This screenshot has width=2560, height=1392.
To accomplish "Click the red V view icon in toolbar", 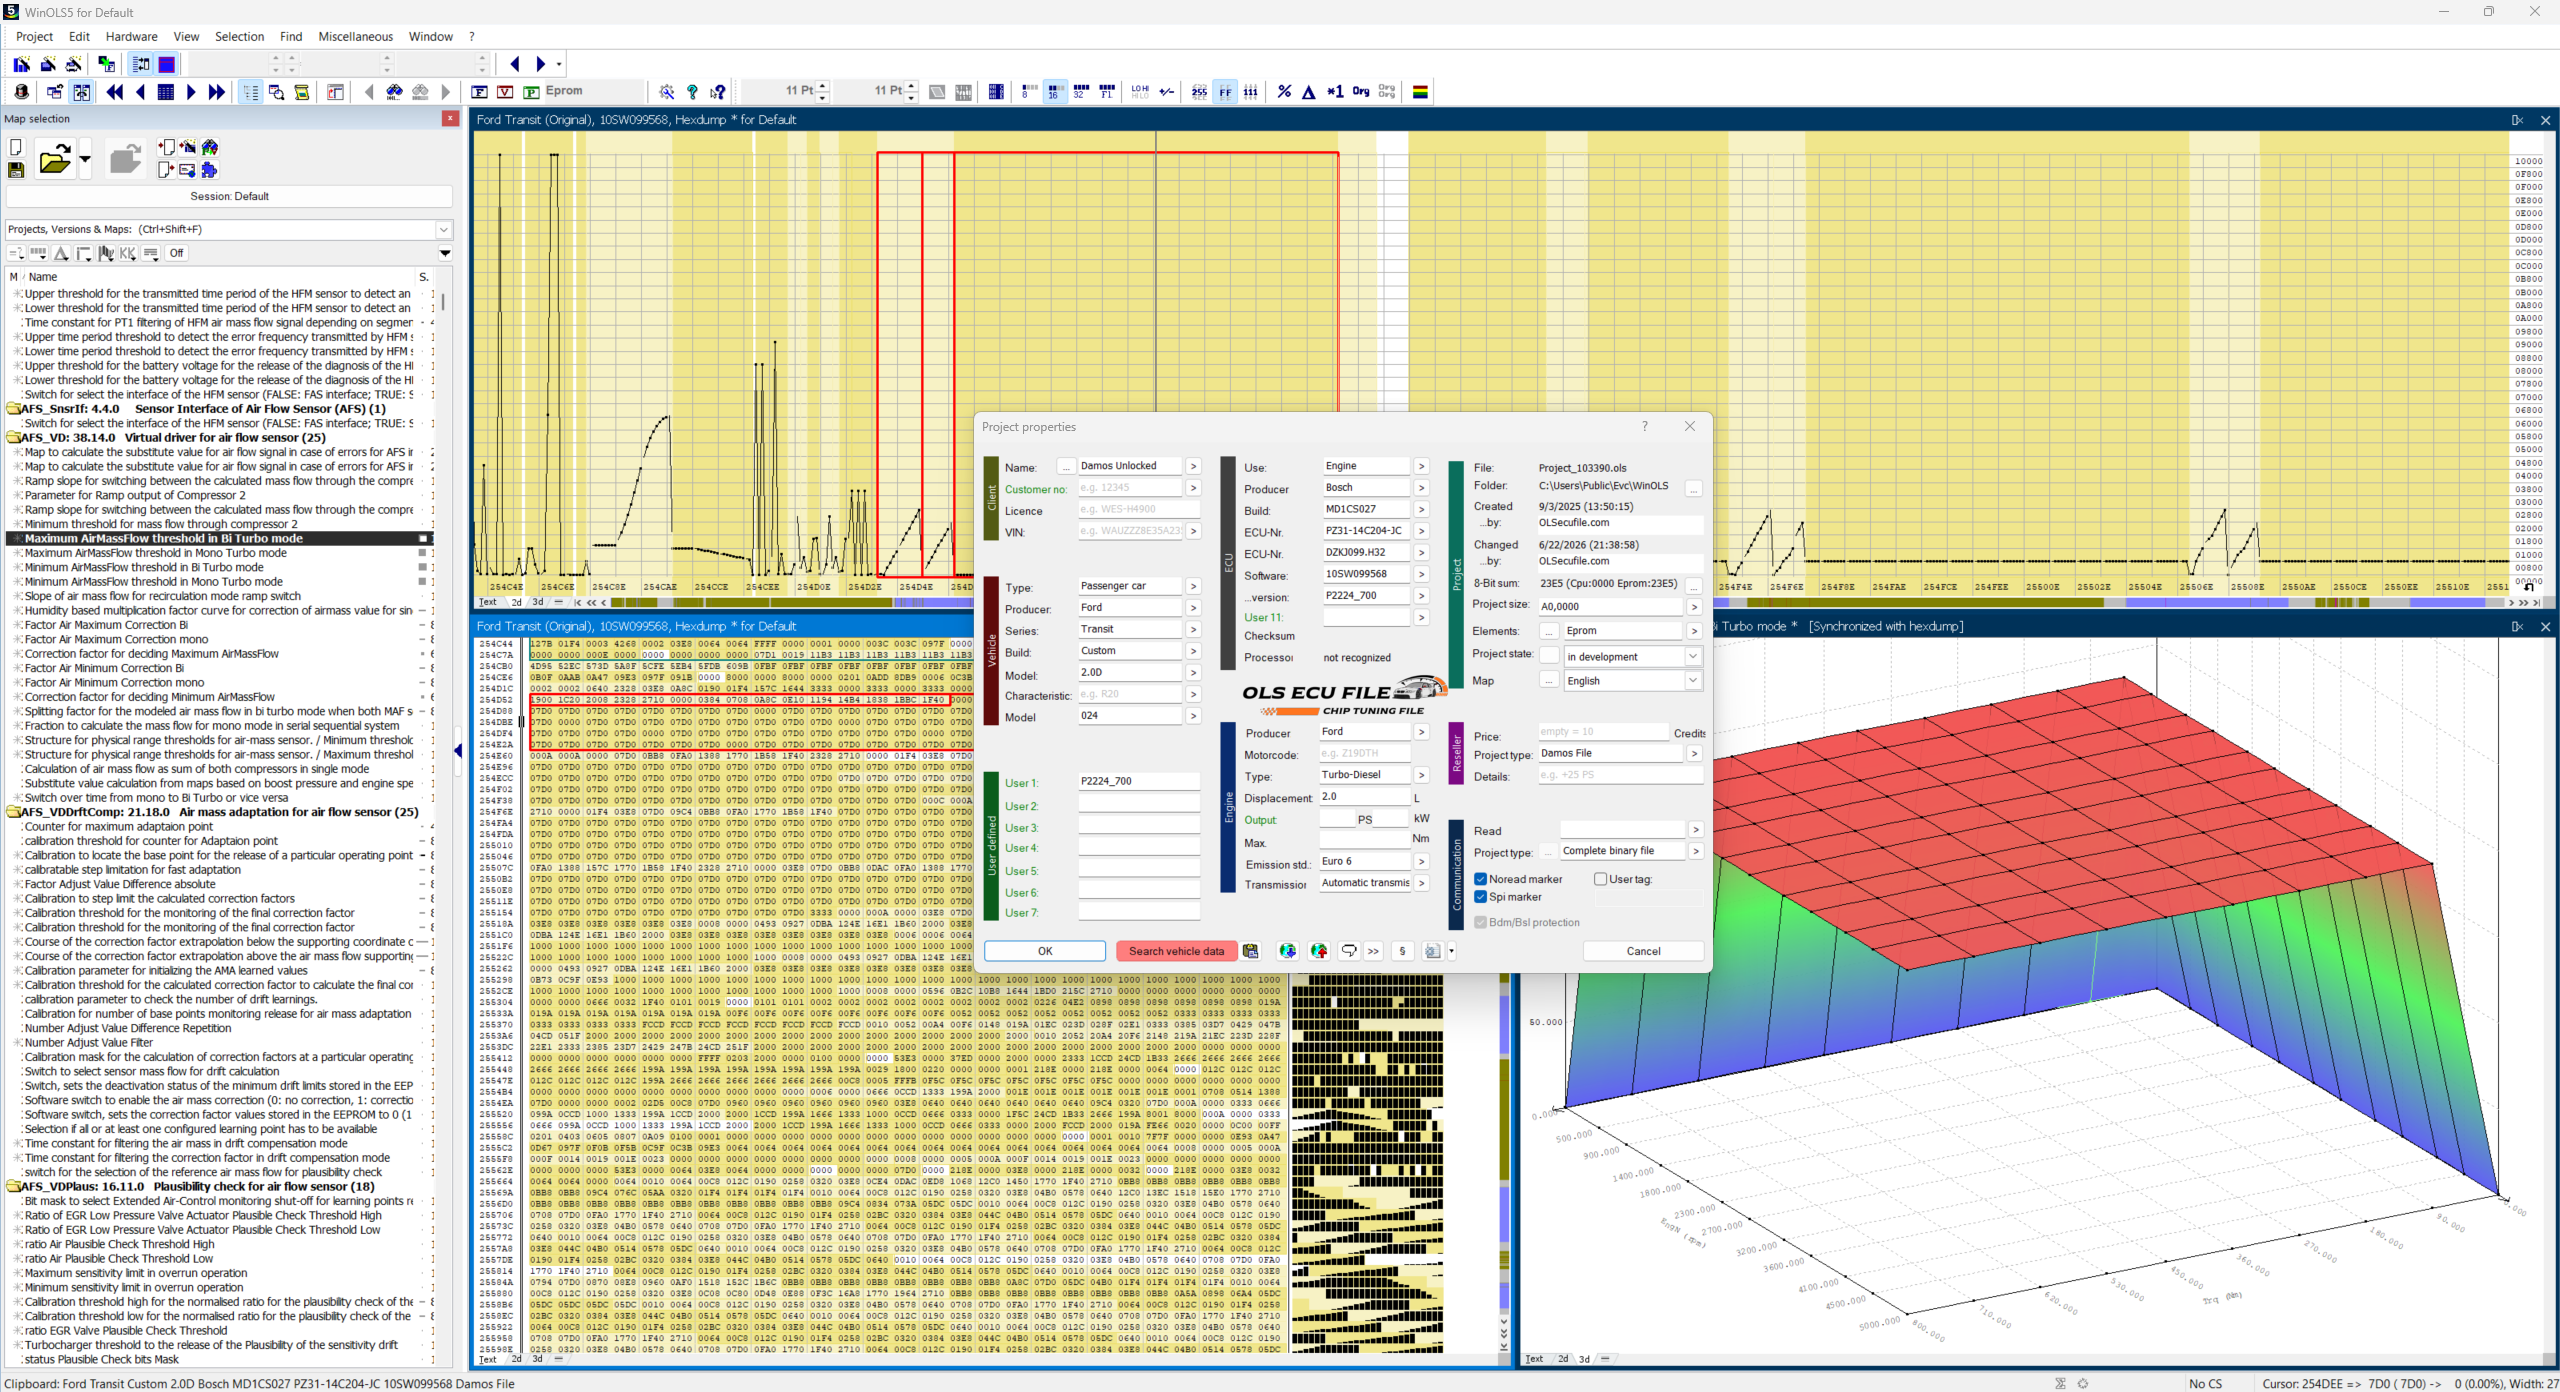I will pos(505,92).
